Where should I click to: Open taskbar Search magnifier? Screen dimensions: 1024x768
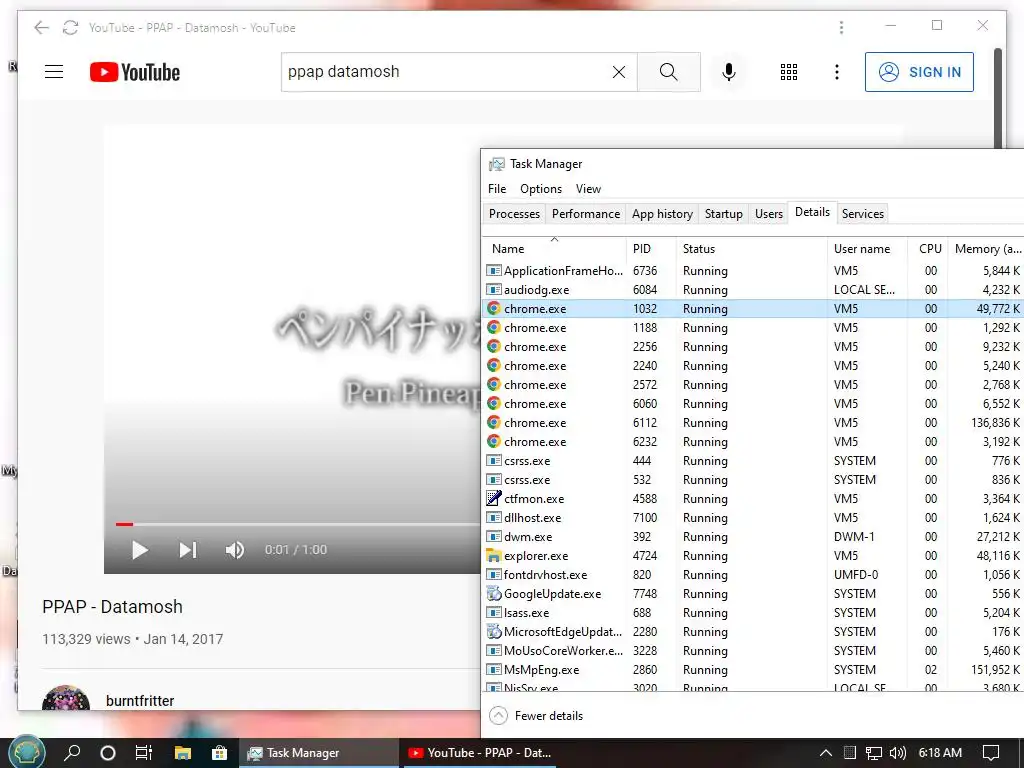72,752
